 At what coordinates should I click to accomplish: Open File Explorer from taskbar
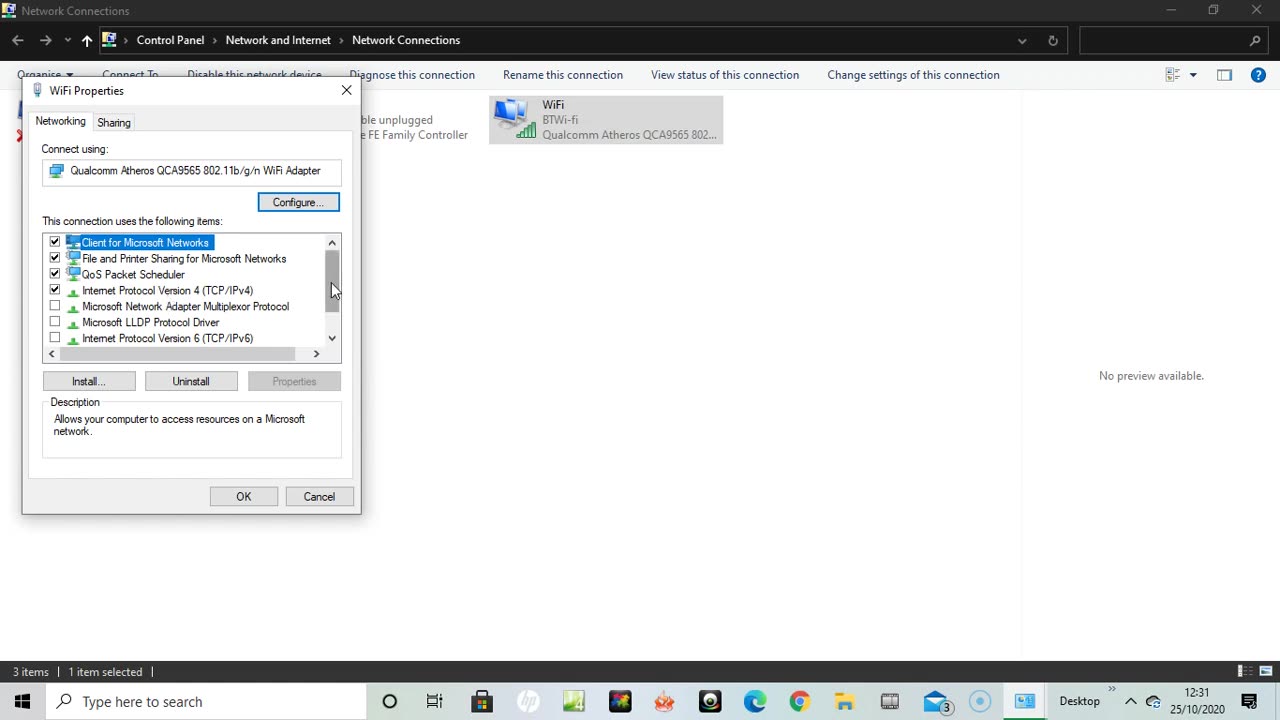844,701
